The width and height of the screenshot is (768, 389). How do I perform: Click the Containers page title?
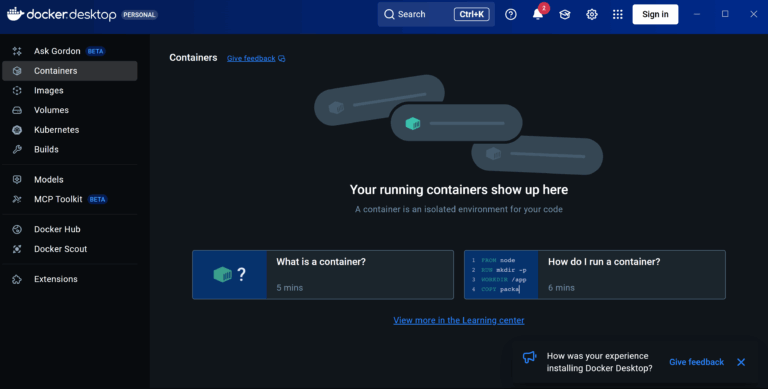coord(193,58)
